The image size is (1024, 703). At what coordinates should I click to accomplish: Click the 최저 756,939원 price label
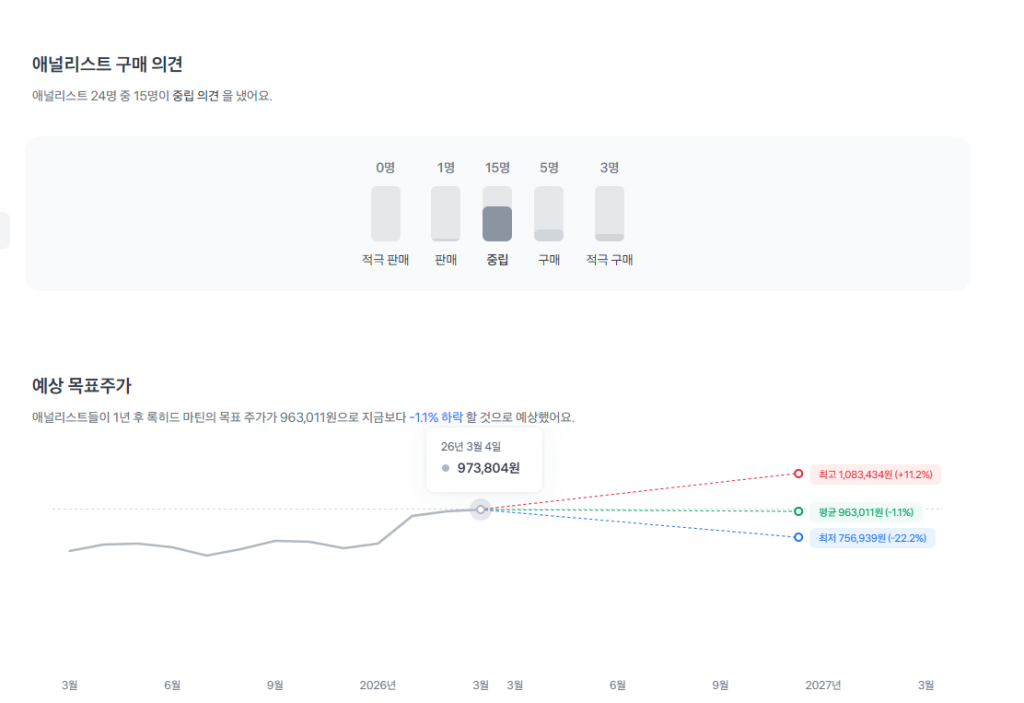click(x=872, y=538)
